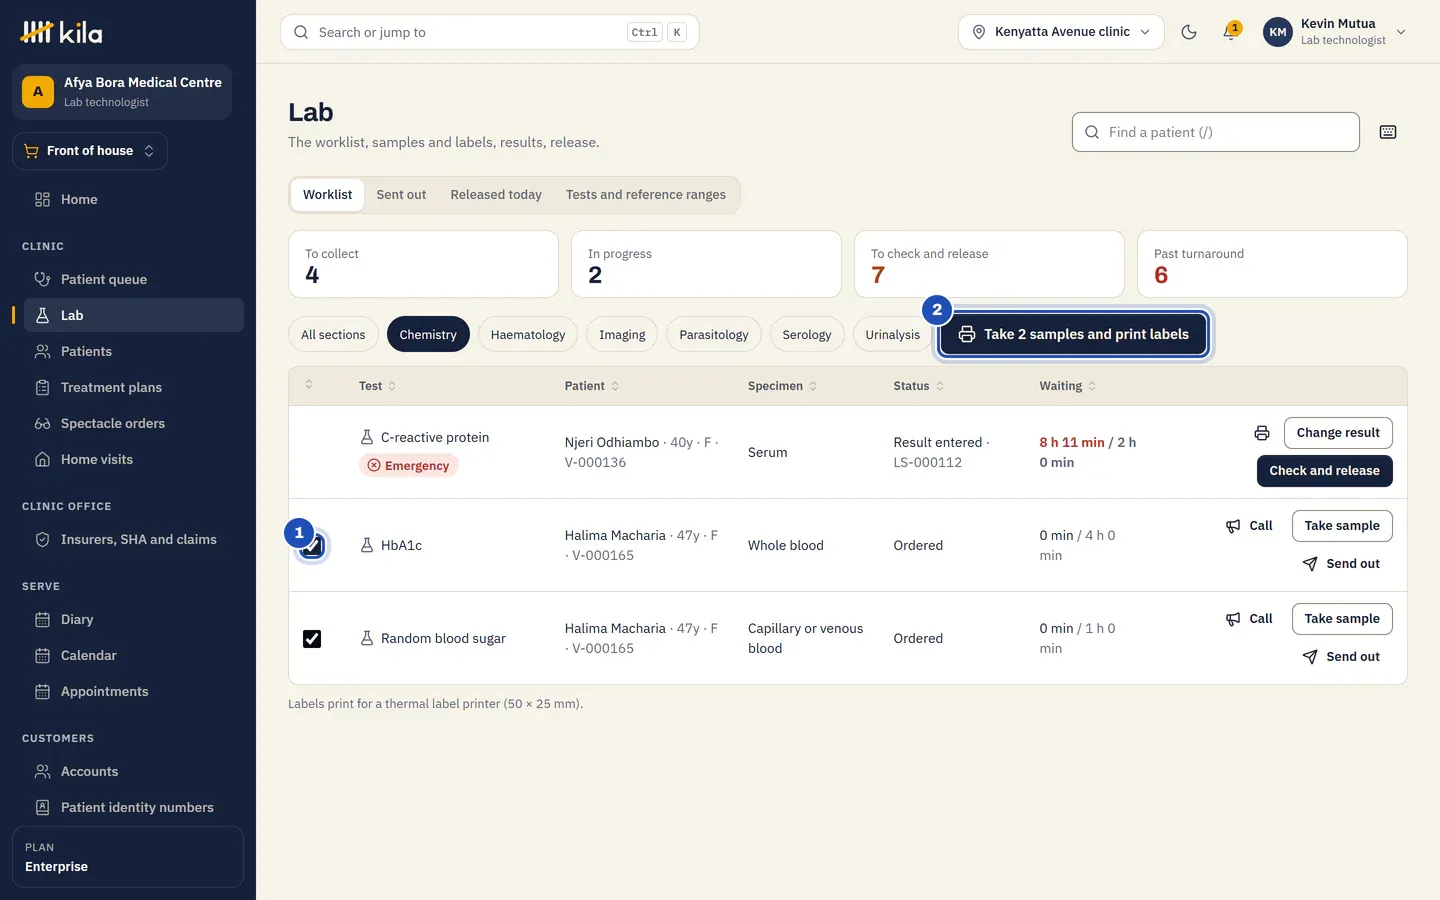The image size is (1440, 900).
Task: Sort table by Patient column
Action: click(591, 386)
